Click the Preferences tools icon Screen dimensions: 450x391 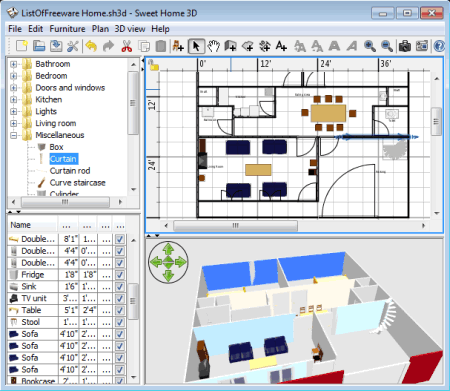pos(72,46)
